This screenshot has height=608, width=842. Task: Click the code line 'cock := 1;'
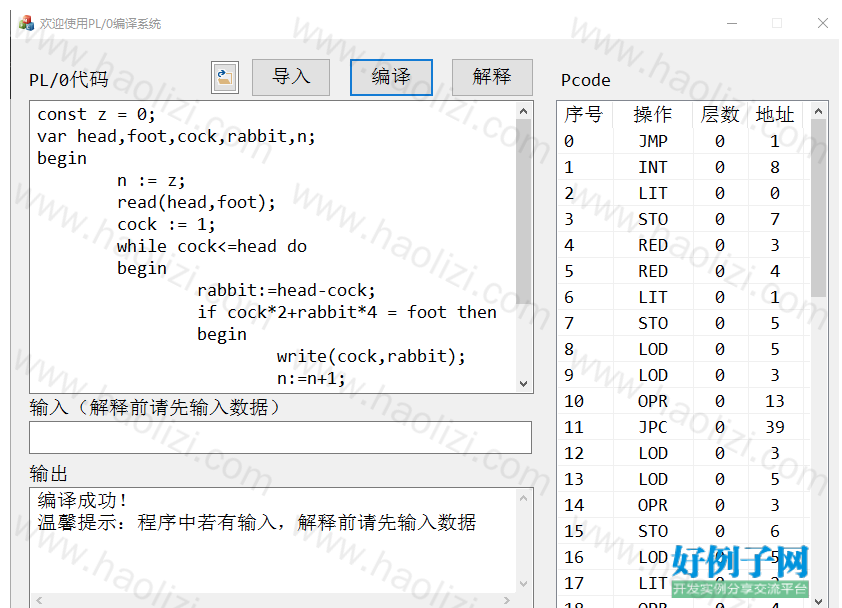(x=166, y=225)
